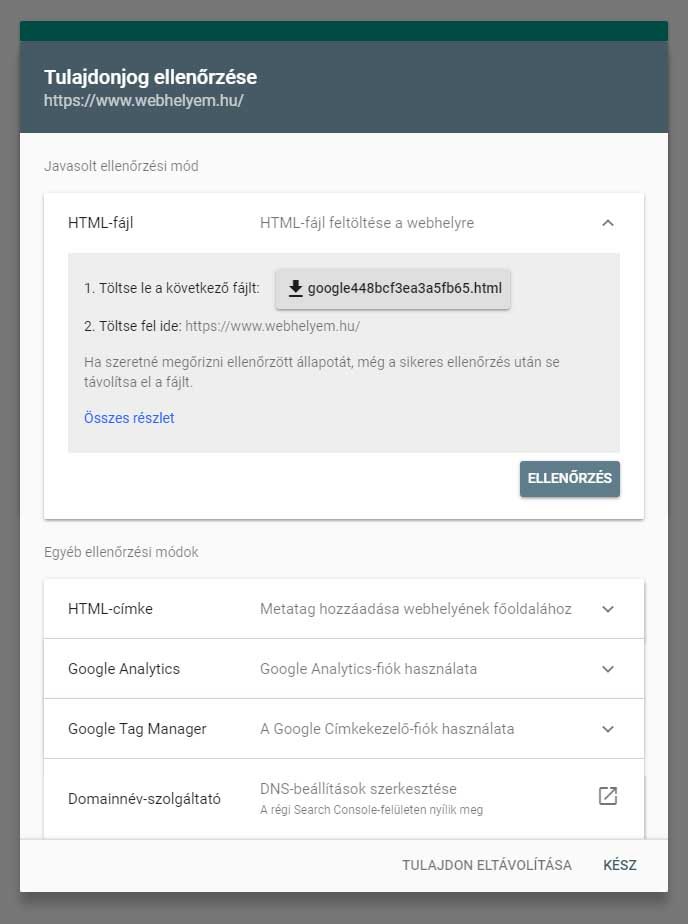This screenshot has height=924, width=688.
Task: Collapse the HTML-fájl verification section
Action: tap(607, 223)
